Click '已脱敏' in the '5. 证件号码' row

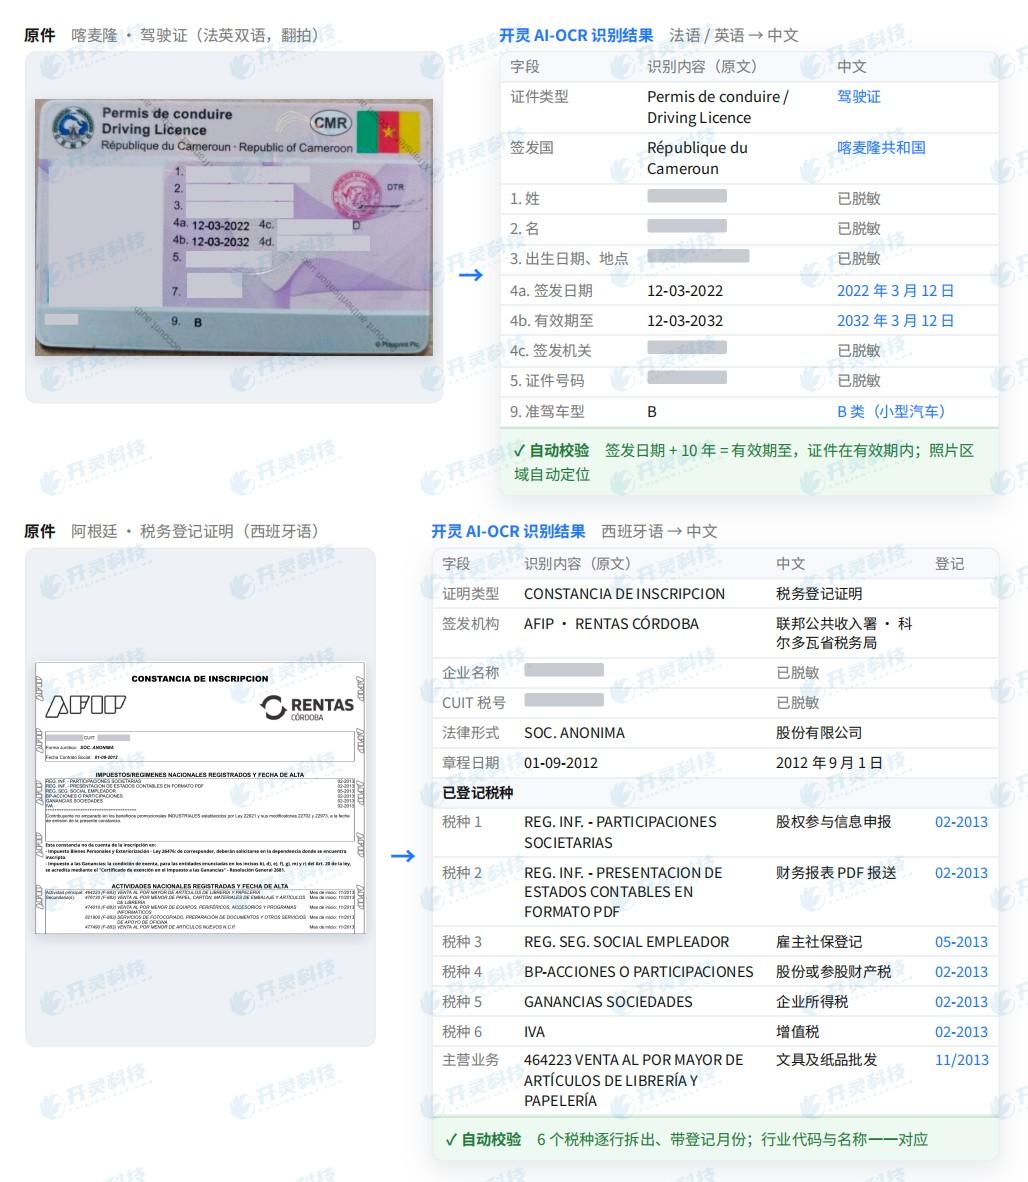(858, 381)
